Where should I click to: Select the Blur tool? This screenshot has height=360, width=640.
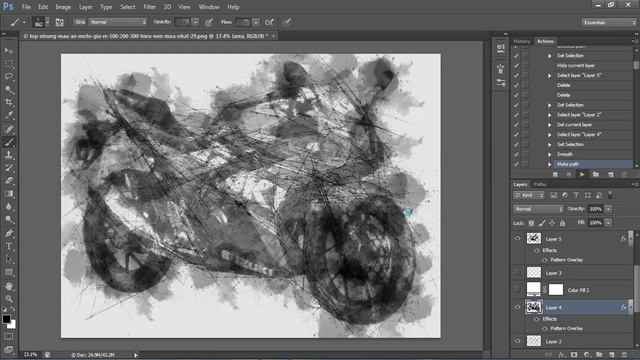click(x=9, y=207)
